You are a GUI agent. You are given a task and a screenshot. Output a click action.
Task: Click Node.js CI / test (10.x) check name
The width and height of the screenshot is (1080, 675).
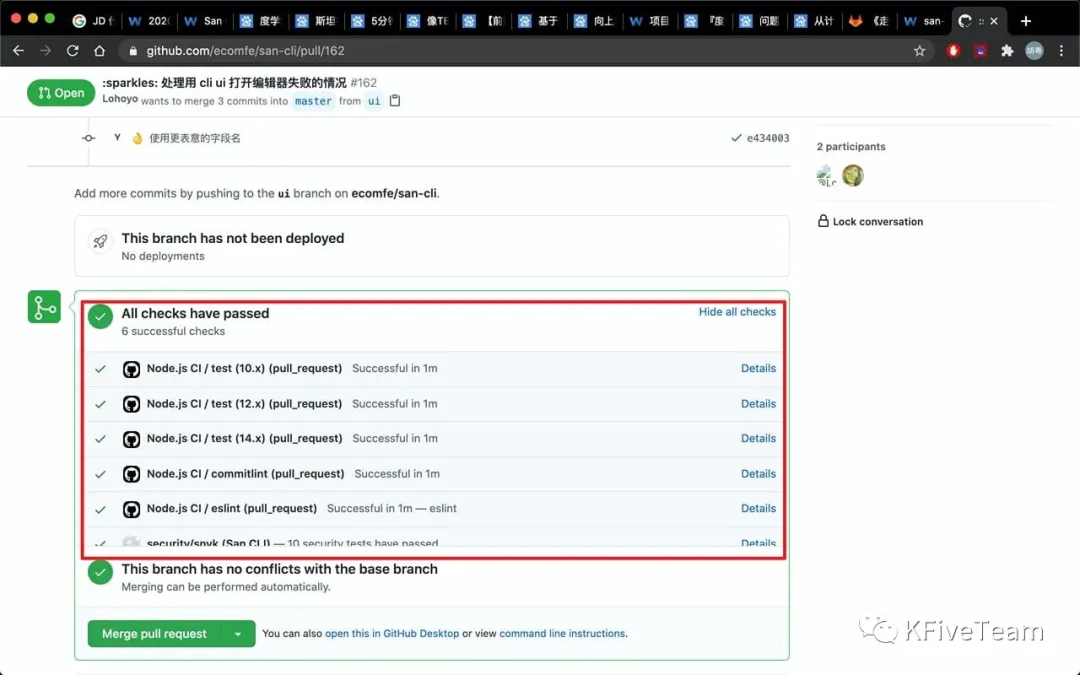click(245, 368)
